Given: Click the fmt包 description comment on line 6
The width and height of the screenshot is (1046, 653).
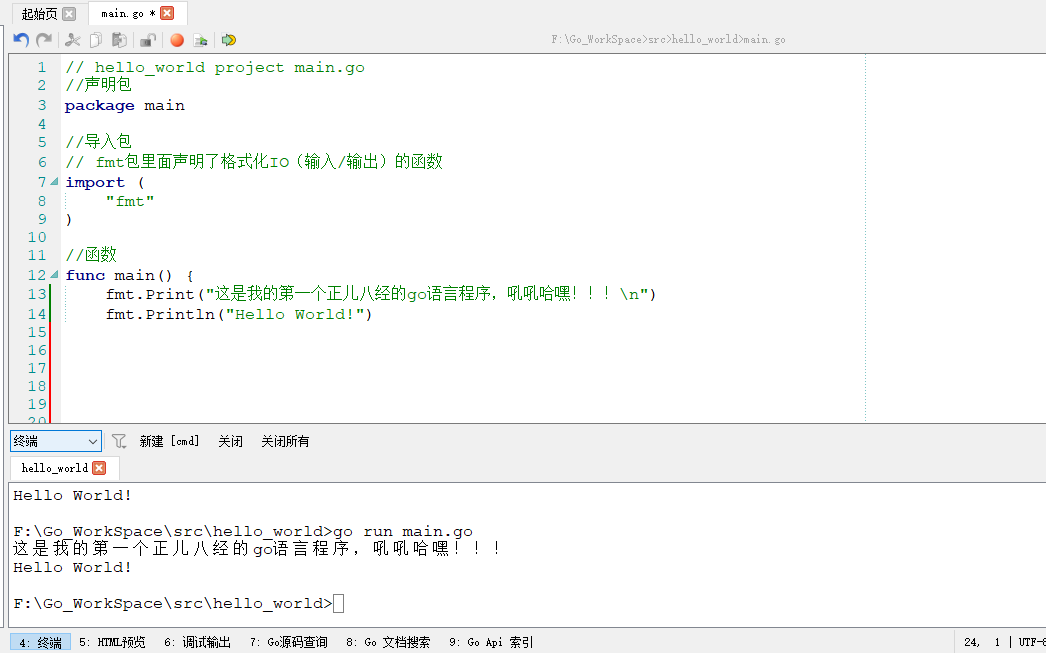Looking at the screenshot, I should [x=254, y=161].
